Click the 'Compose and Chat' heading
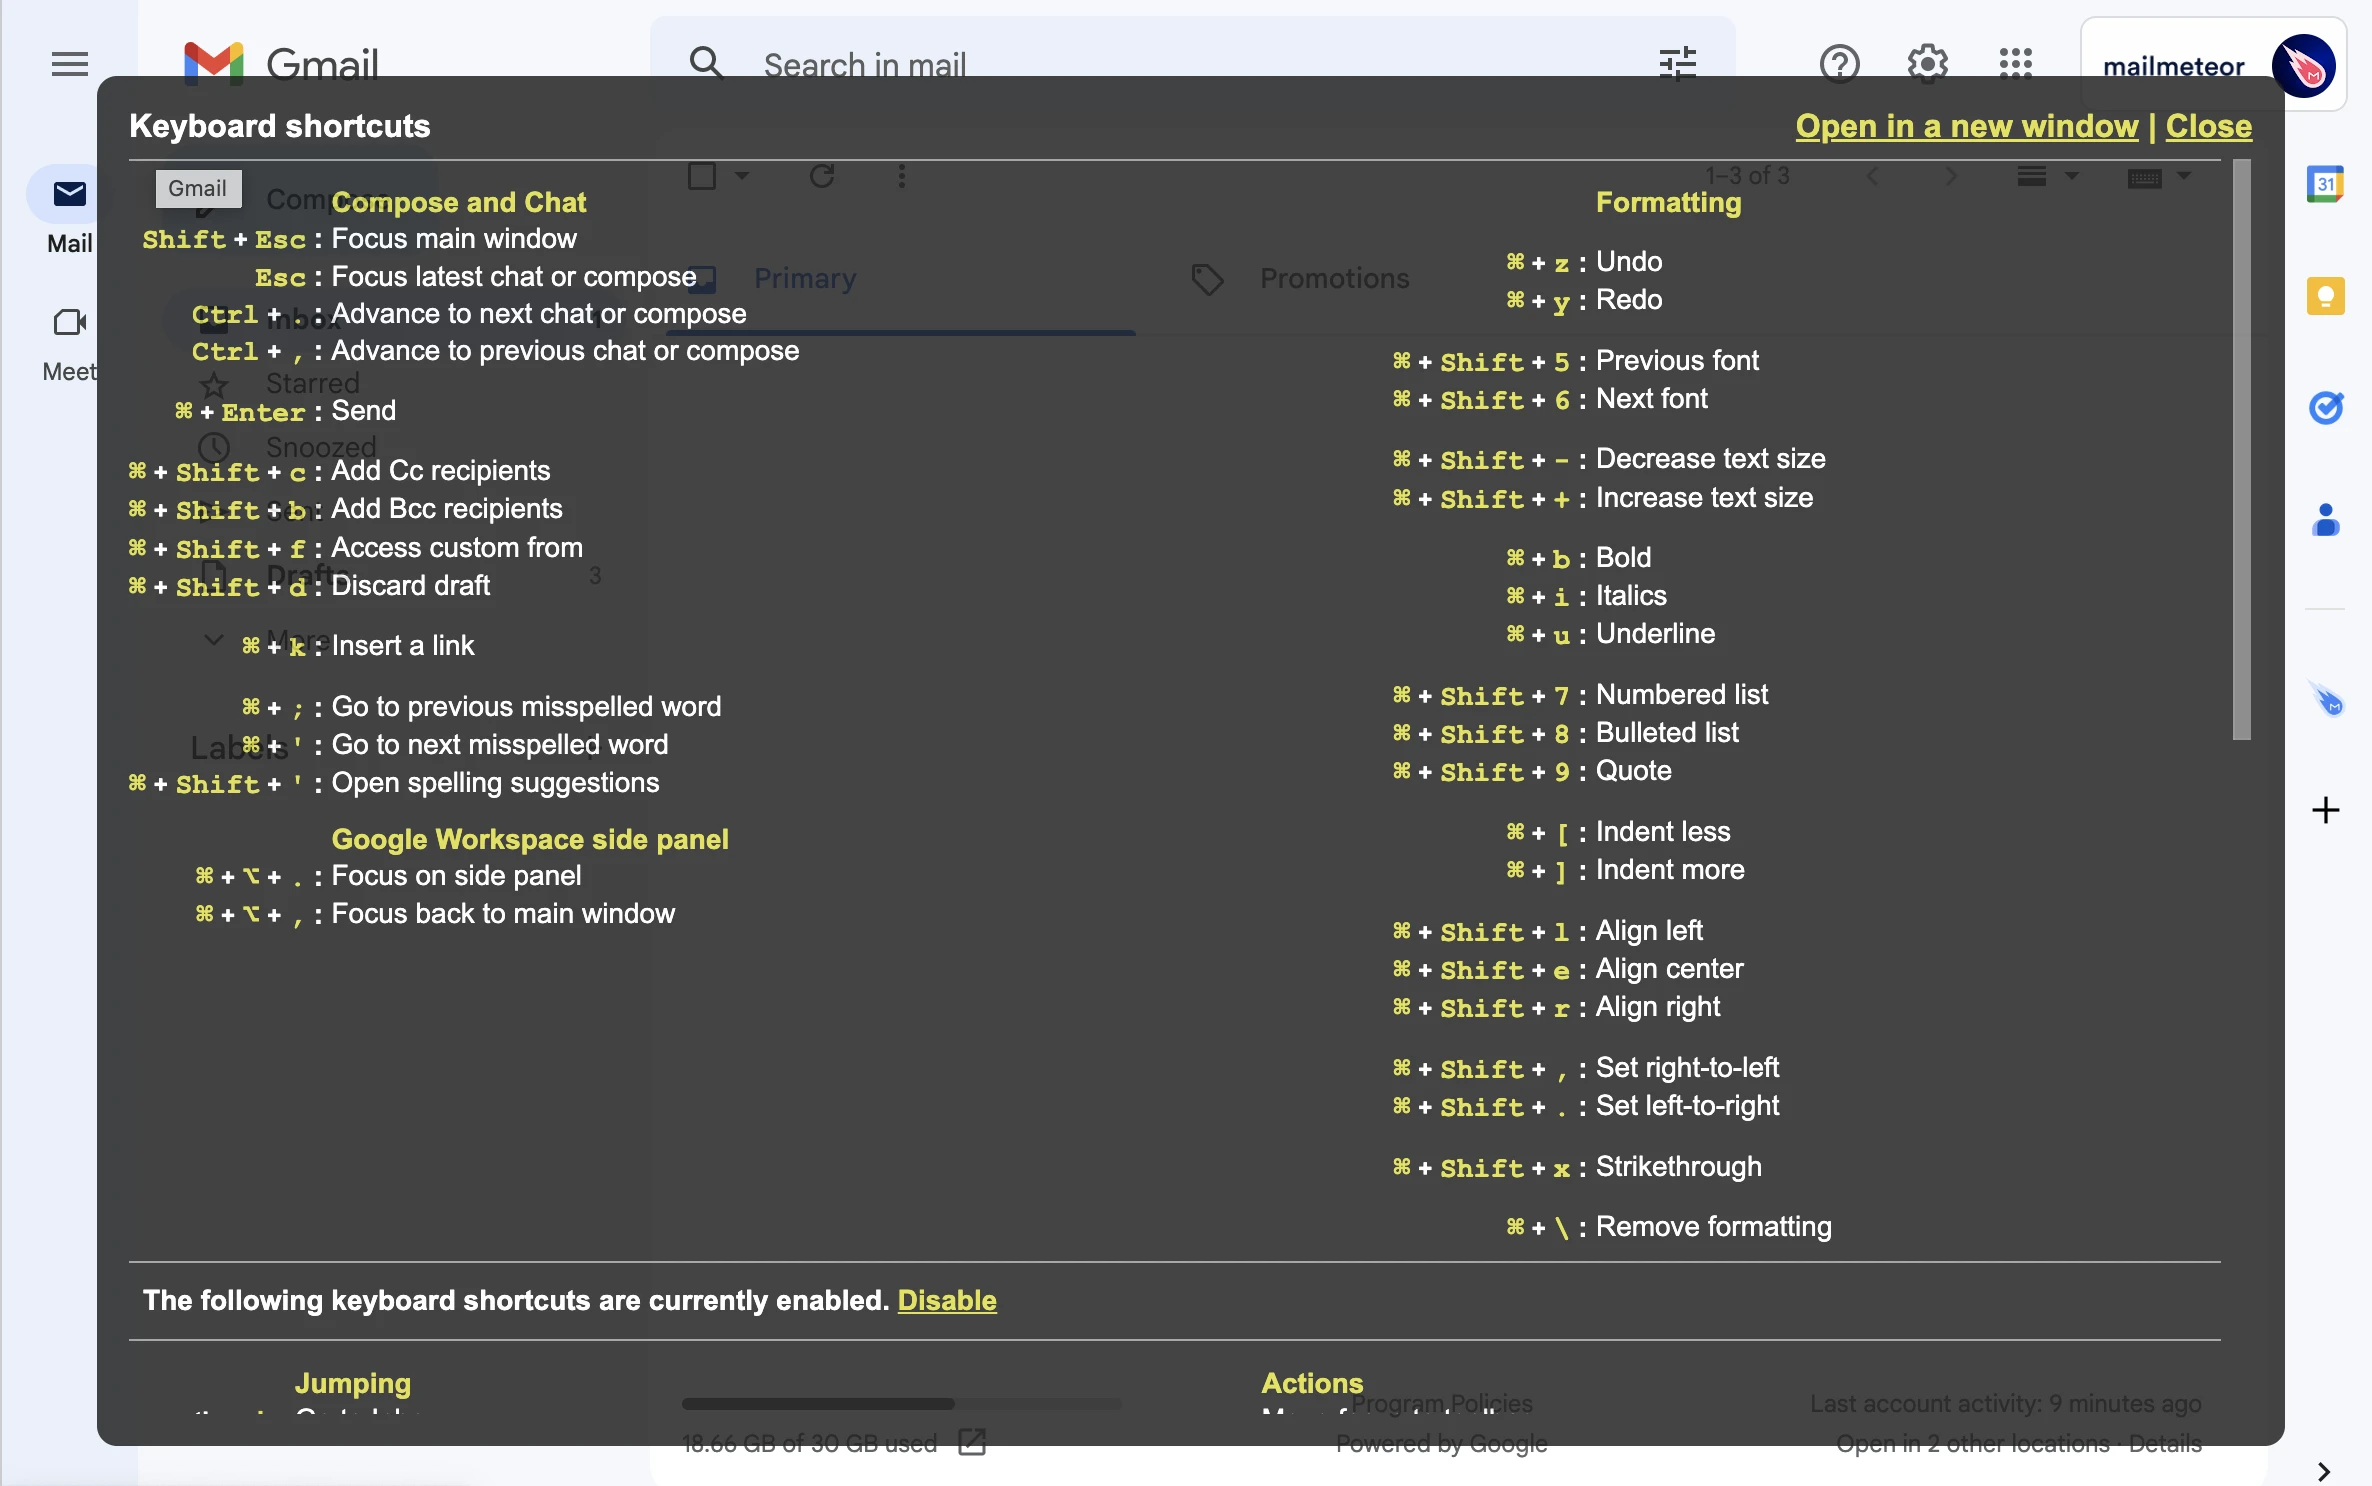 (x=458, y=202)
